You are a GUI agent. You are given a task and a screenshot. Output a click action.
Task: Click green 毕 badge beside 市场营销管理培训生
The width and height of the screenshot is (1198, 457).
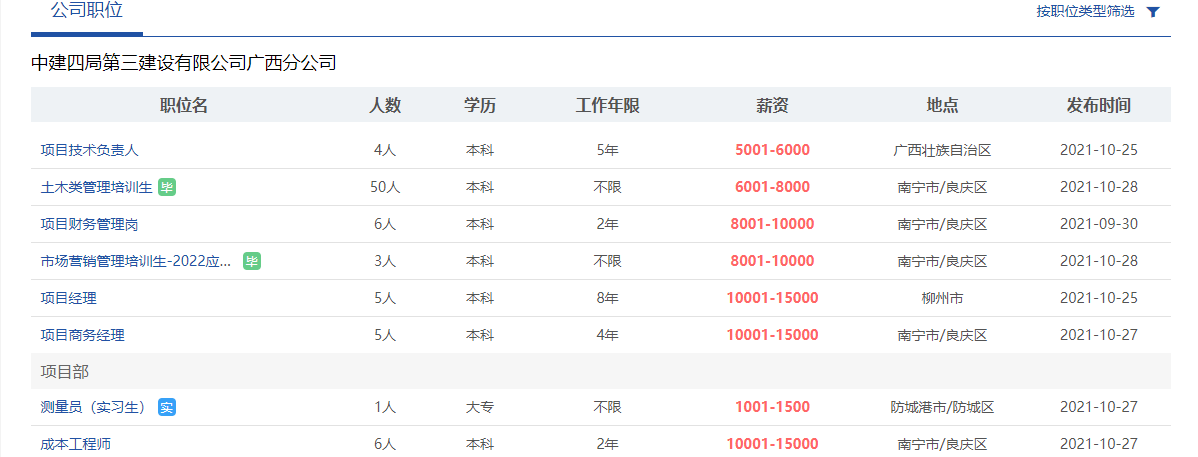click(x=252, y=261)
